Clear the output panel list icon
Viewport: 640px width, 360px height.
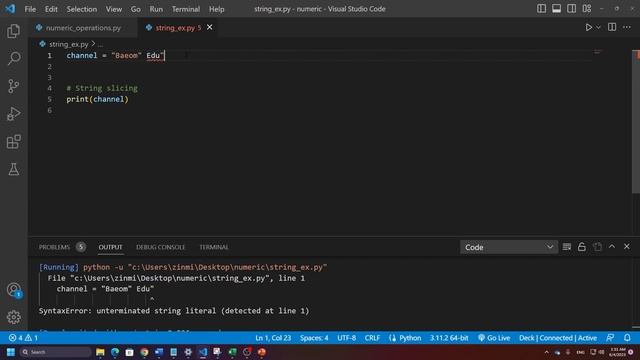[x=567, y=247]
